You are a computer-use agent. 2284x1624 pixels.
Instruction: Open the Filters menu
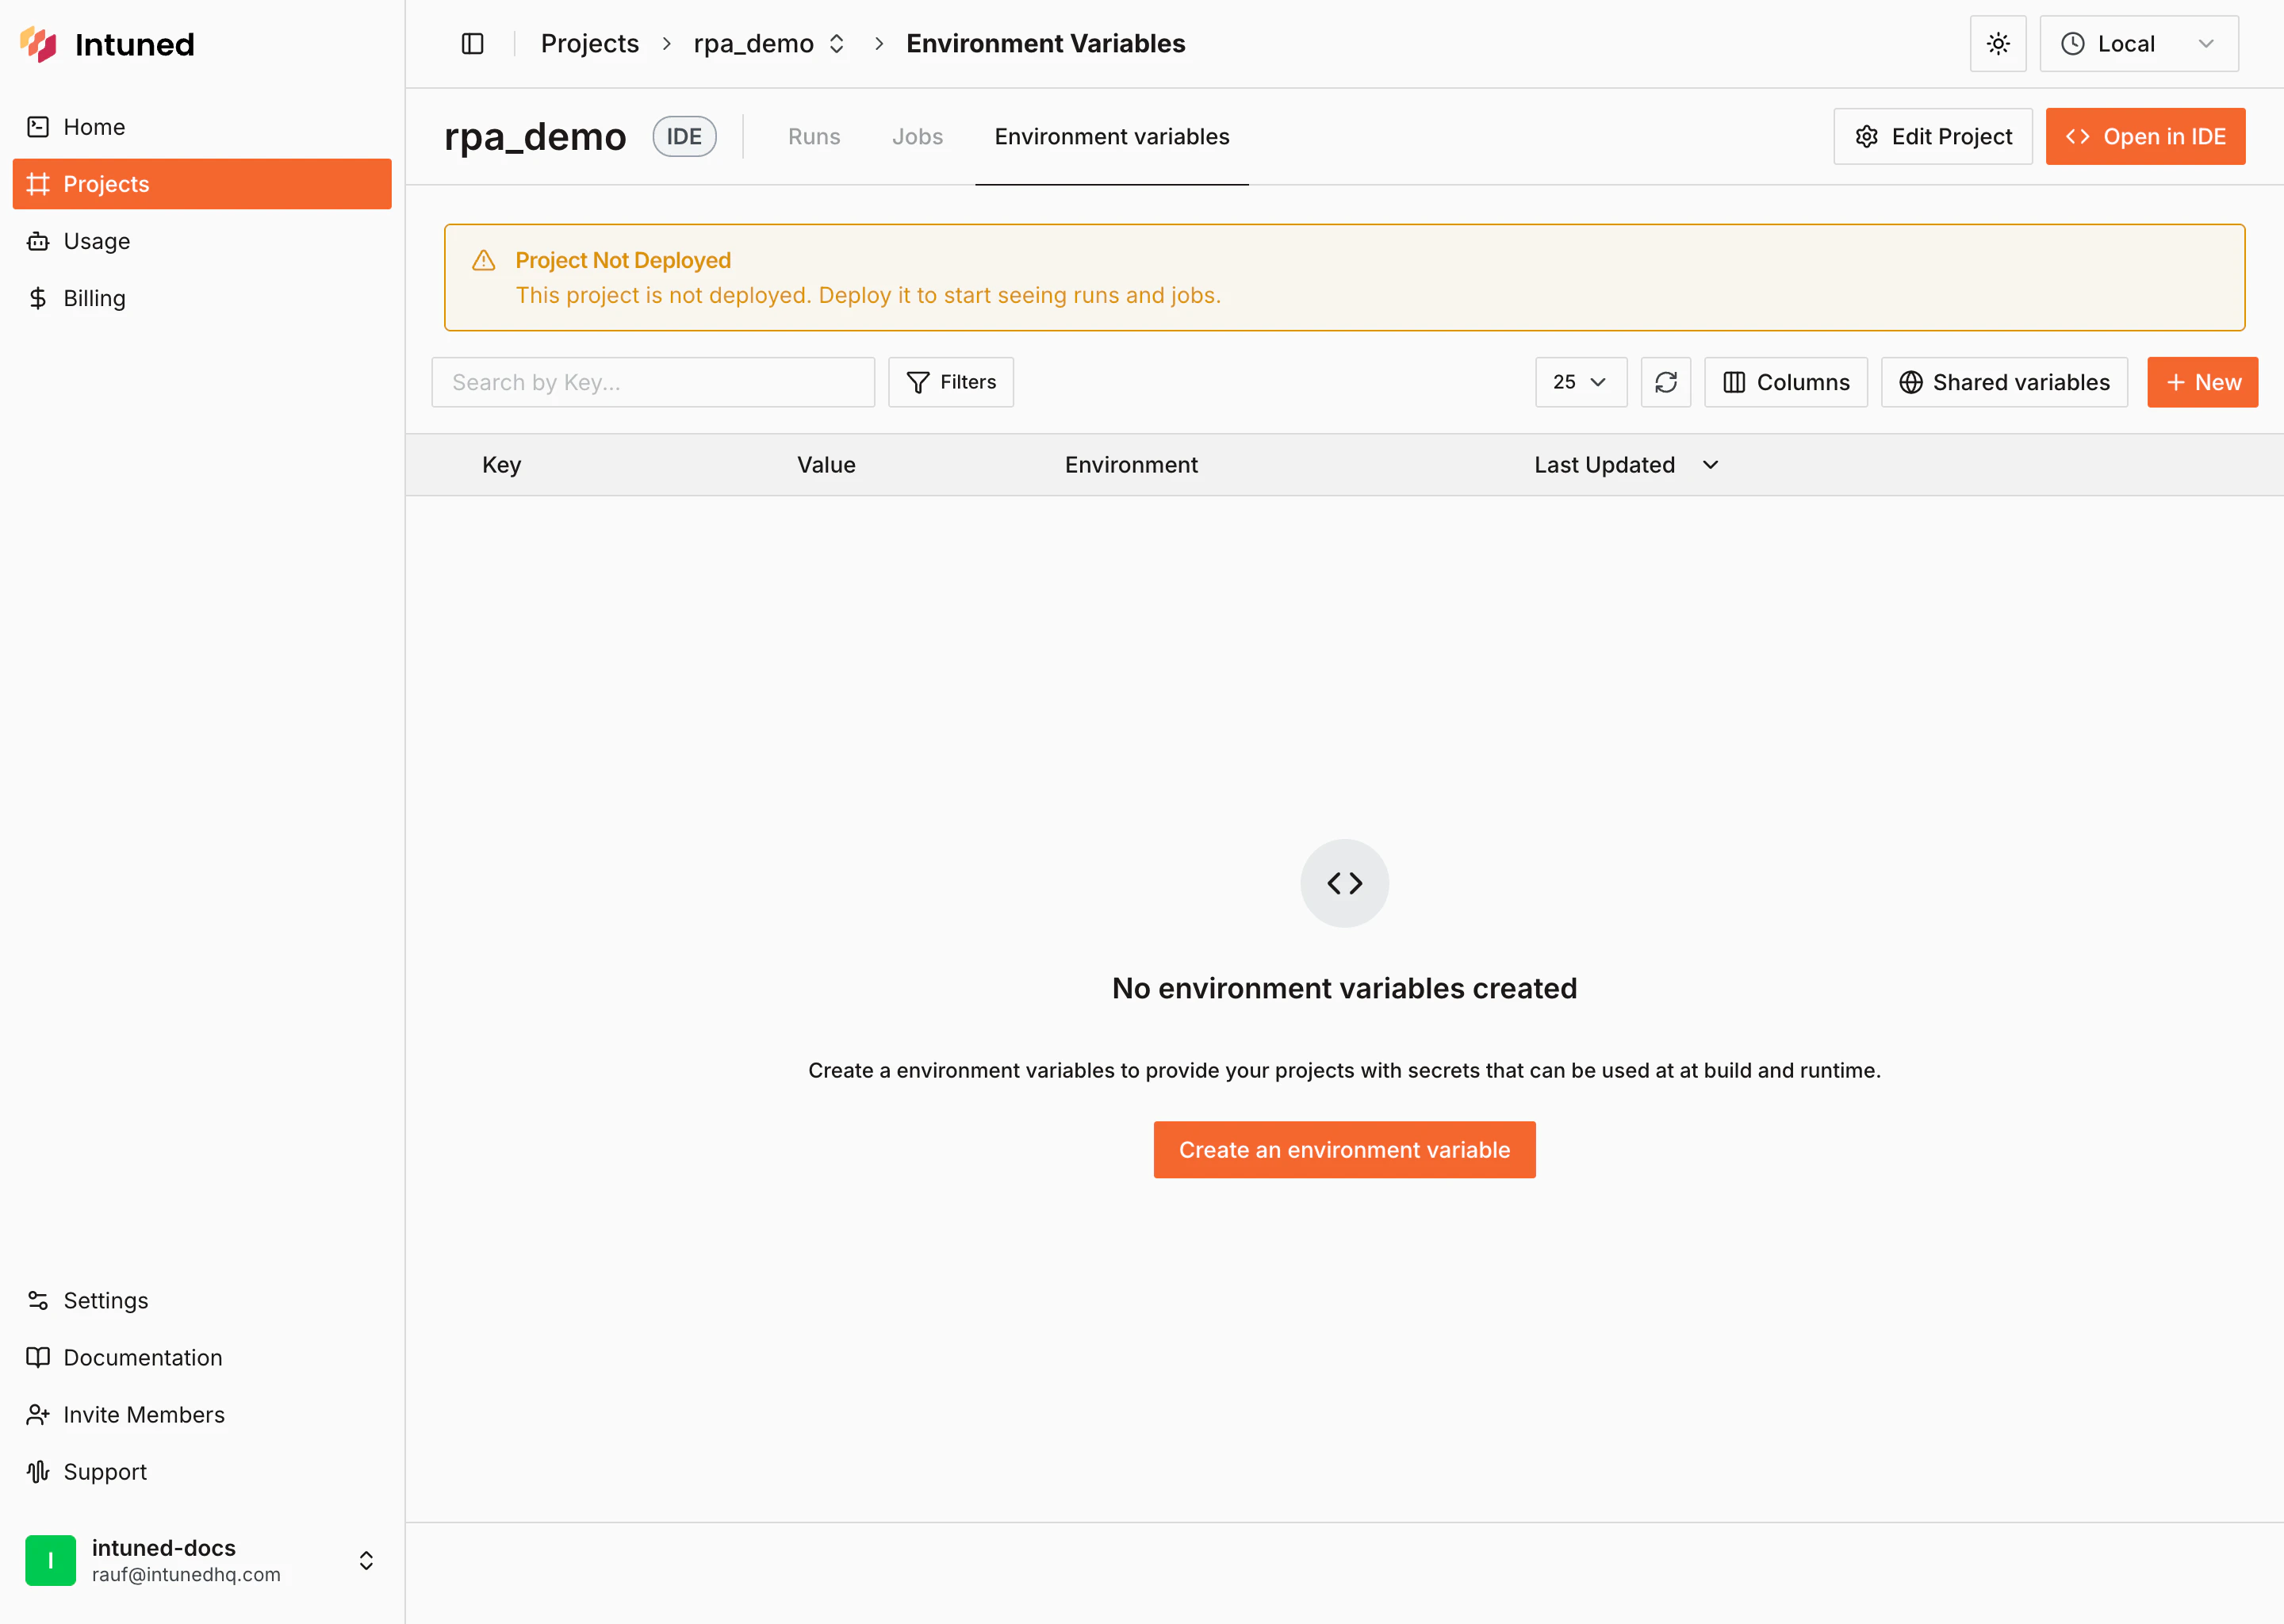(951, 382)
